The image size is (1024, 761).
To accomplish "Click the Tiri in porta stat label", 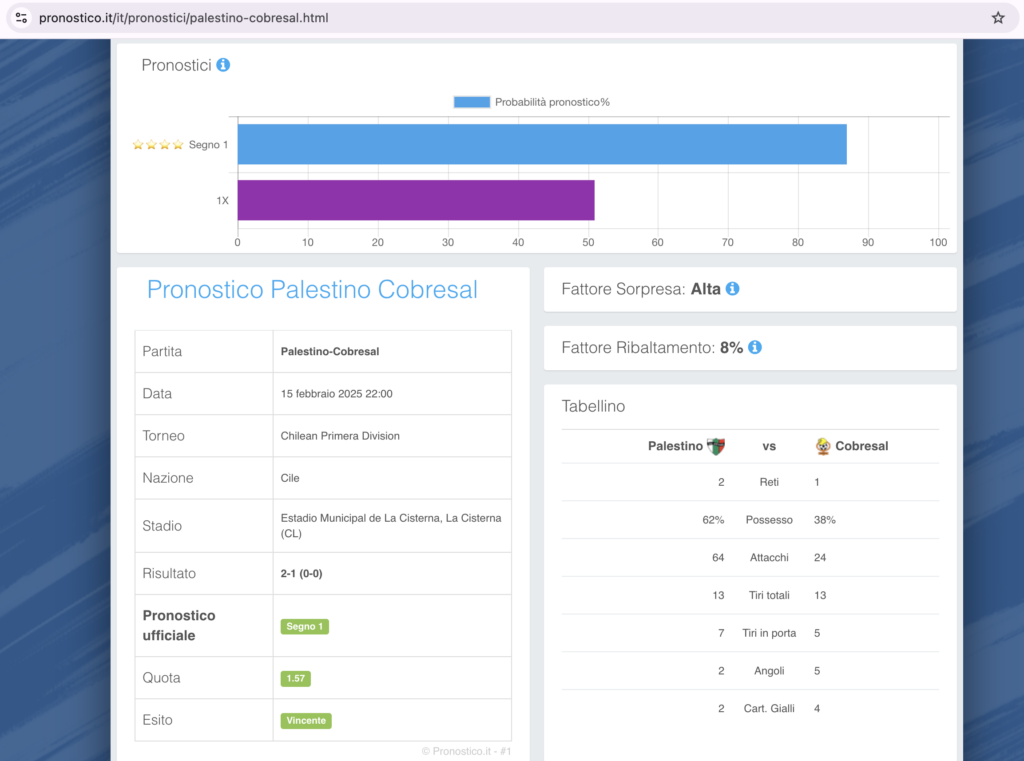I will click(769, 633).
